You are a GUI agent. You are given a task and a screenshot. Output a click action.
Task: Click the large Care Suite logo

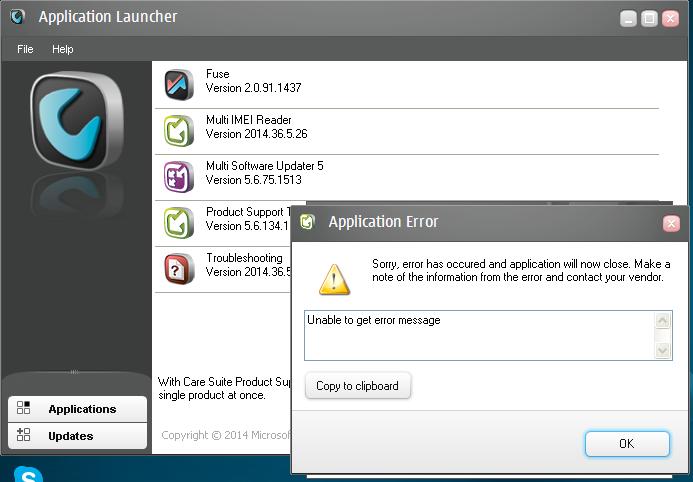78,121
